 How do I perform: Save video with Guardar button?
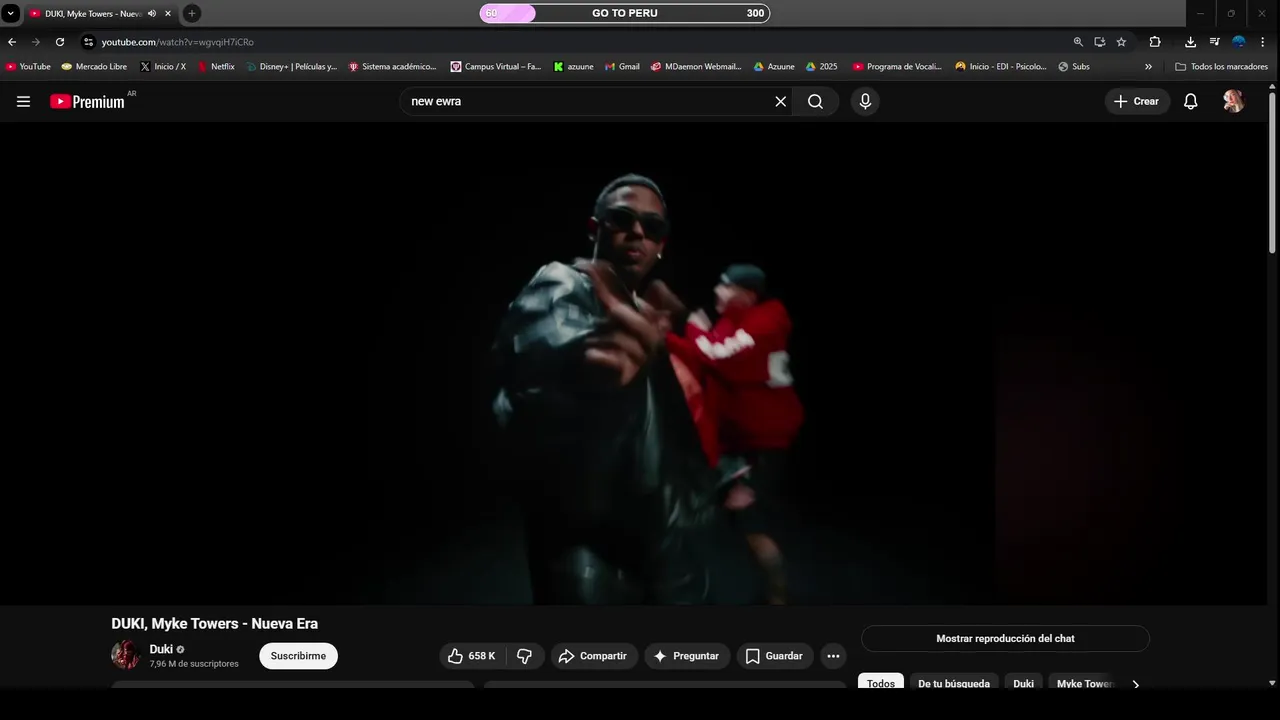pos(774,656)
